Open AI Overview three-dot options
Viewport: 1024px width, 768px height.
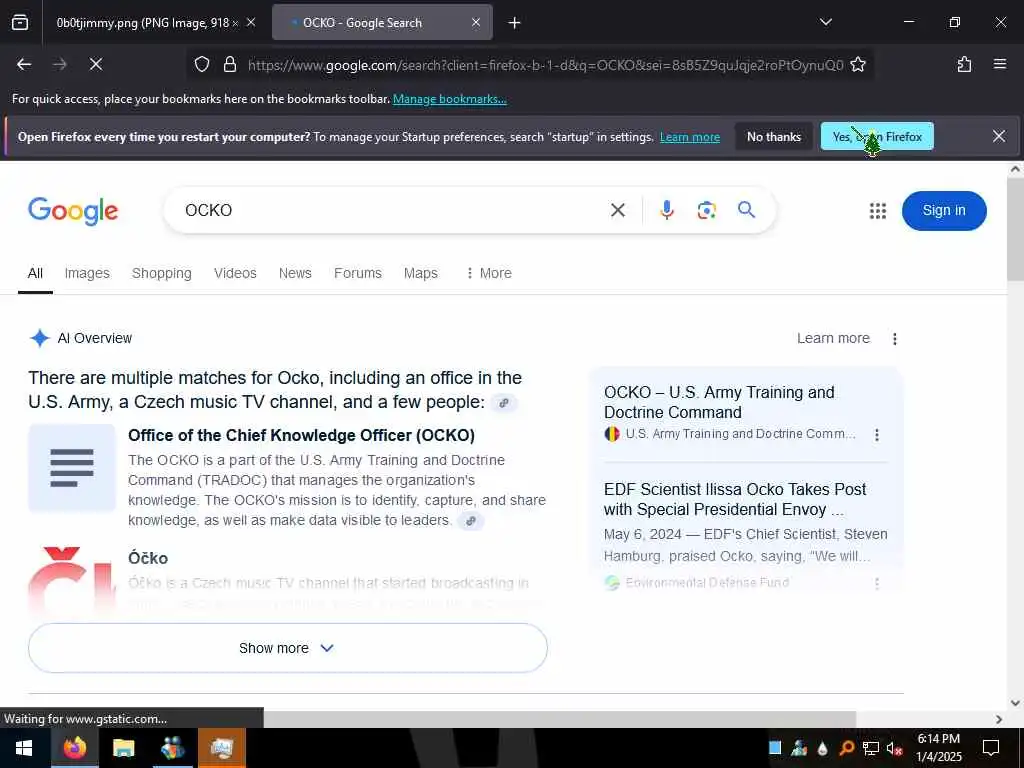tap(895, 339)
